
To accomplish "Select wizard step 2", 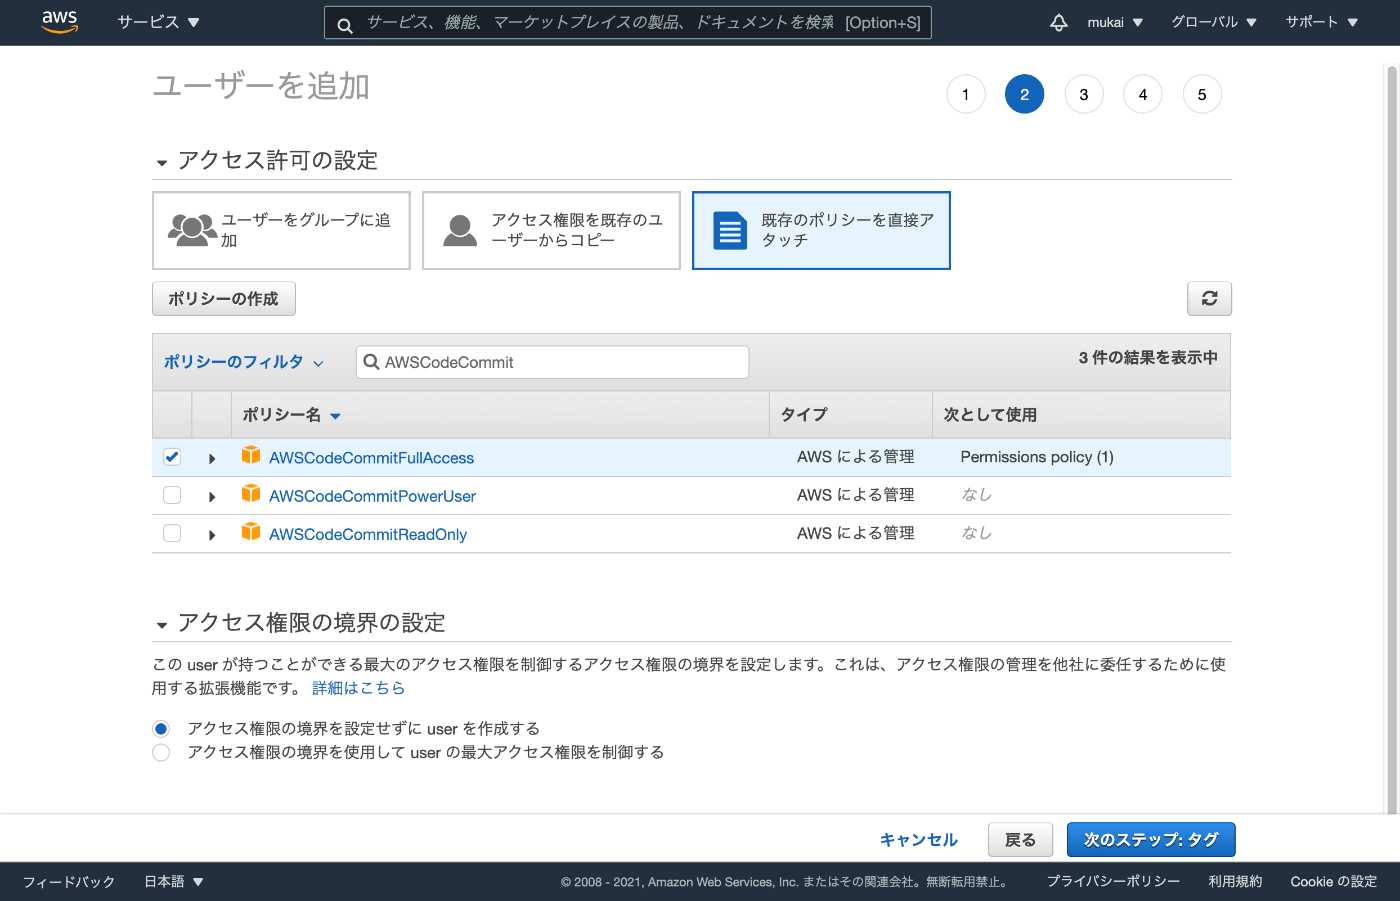I will click(x=1025, y=94).
